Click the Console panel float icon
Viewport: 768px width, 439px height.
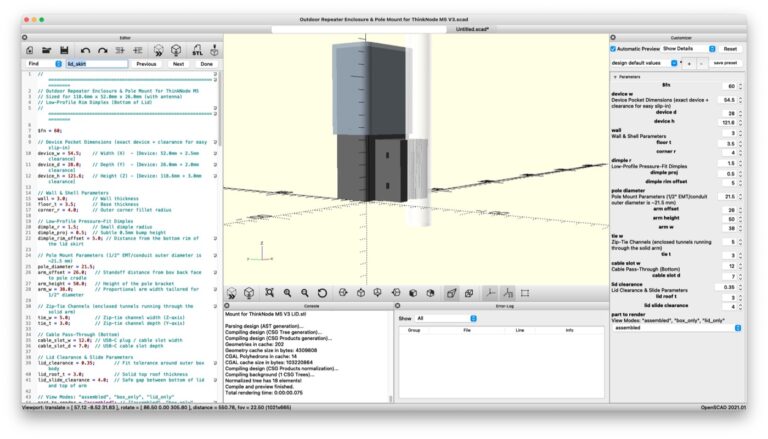[x=227, y=306]
